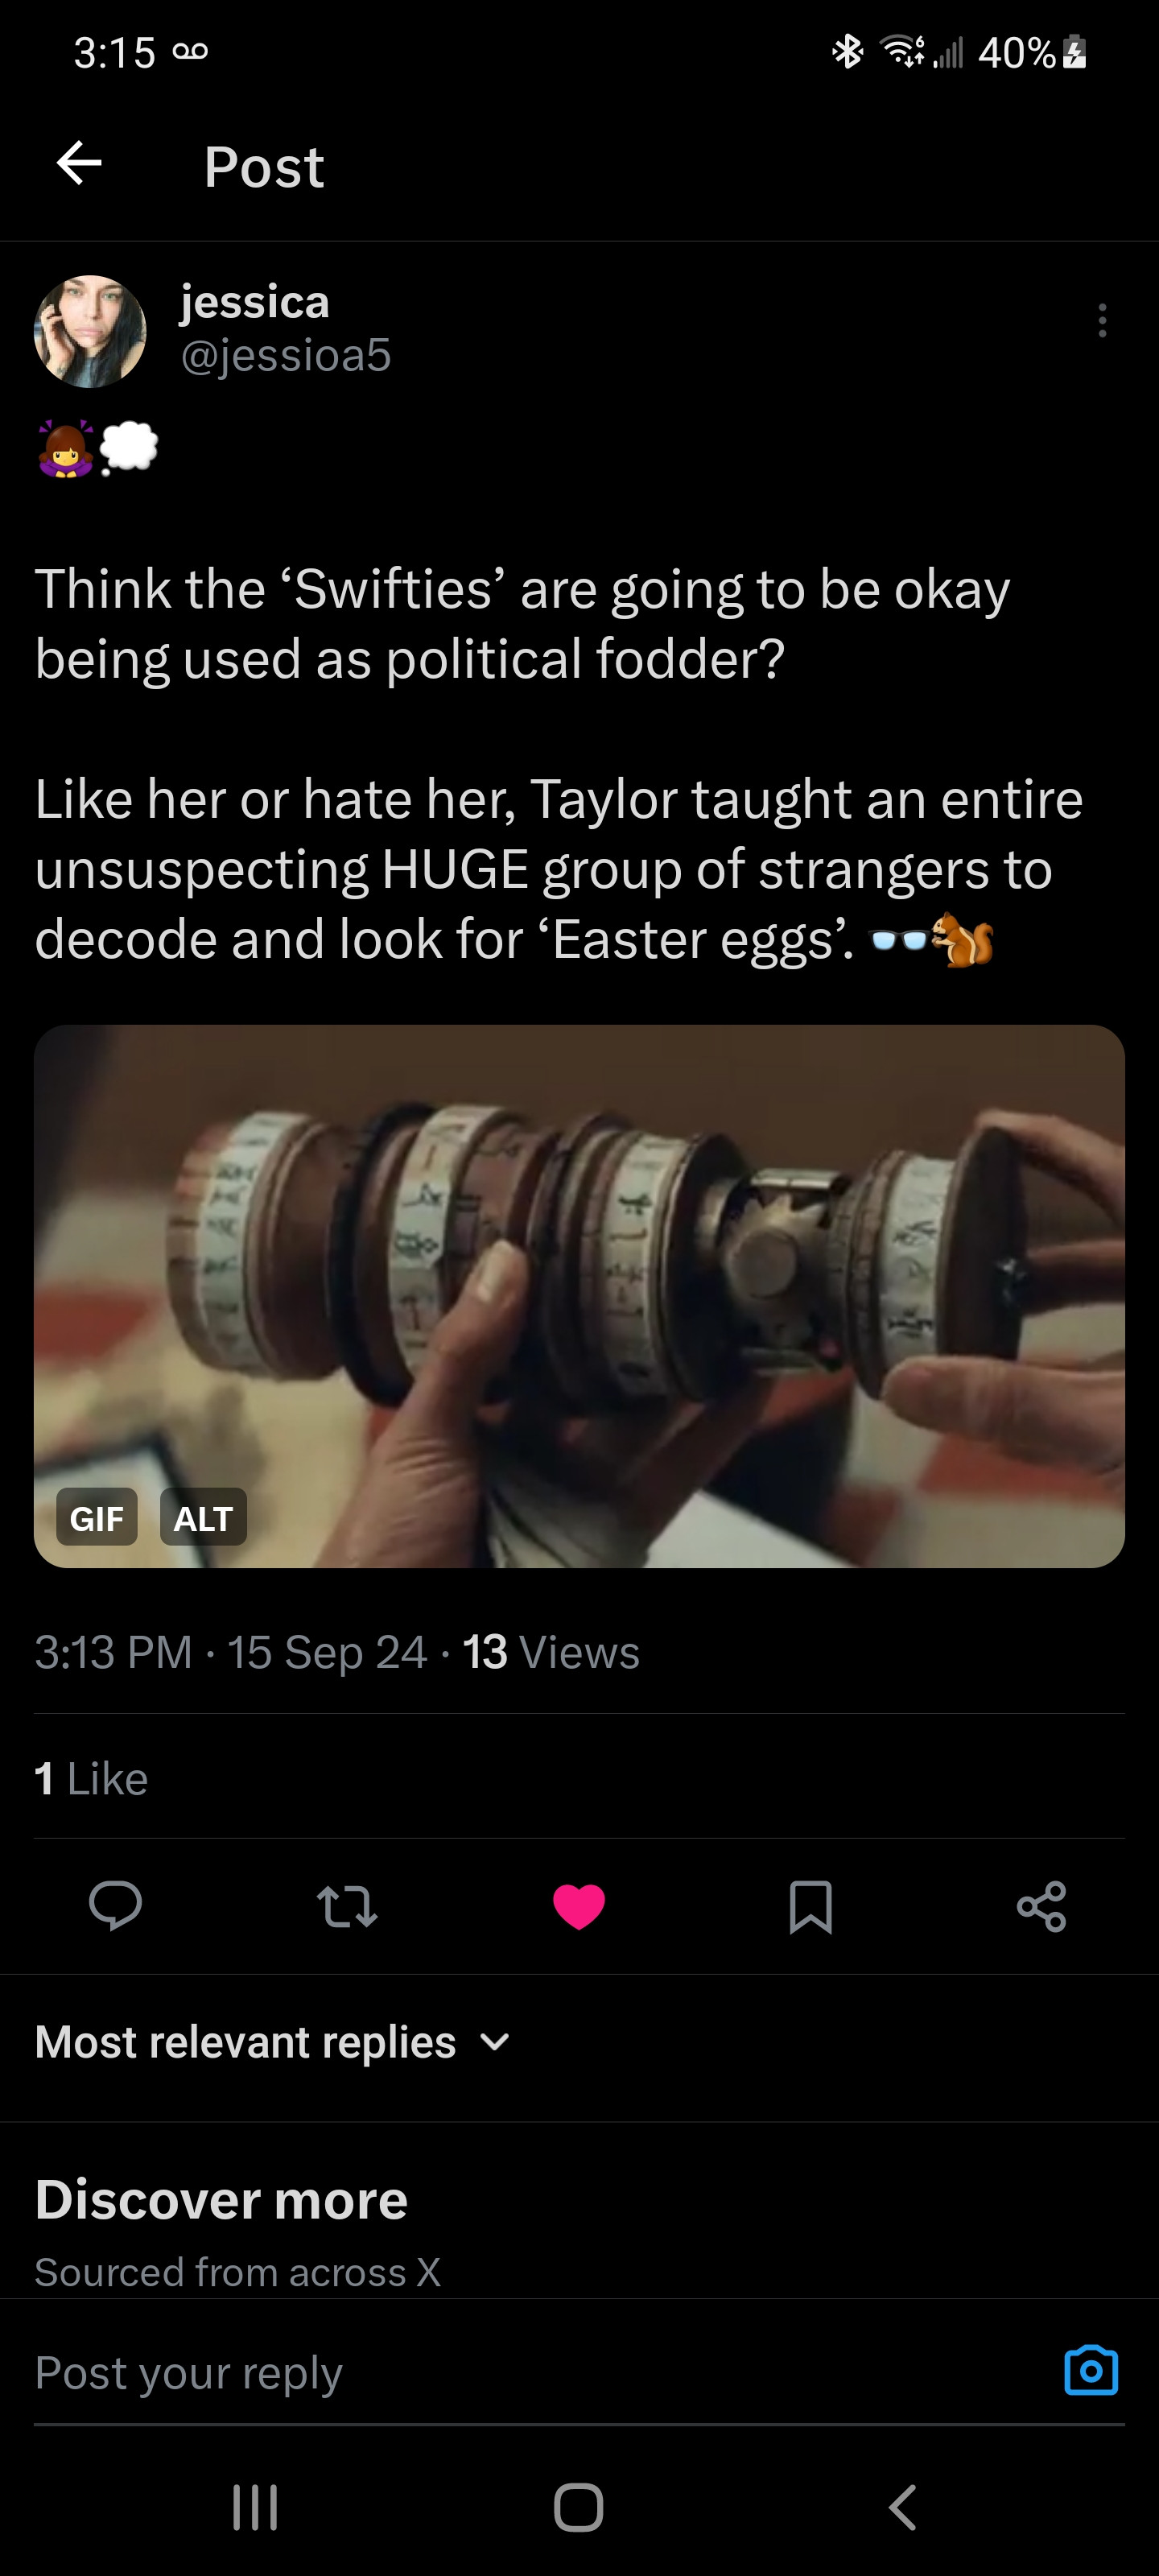Tap the 13 Views count
The width and height of the screenshot is (1159, 2576).
pos(551,1652)
